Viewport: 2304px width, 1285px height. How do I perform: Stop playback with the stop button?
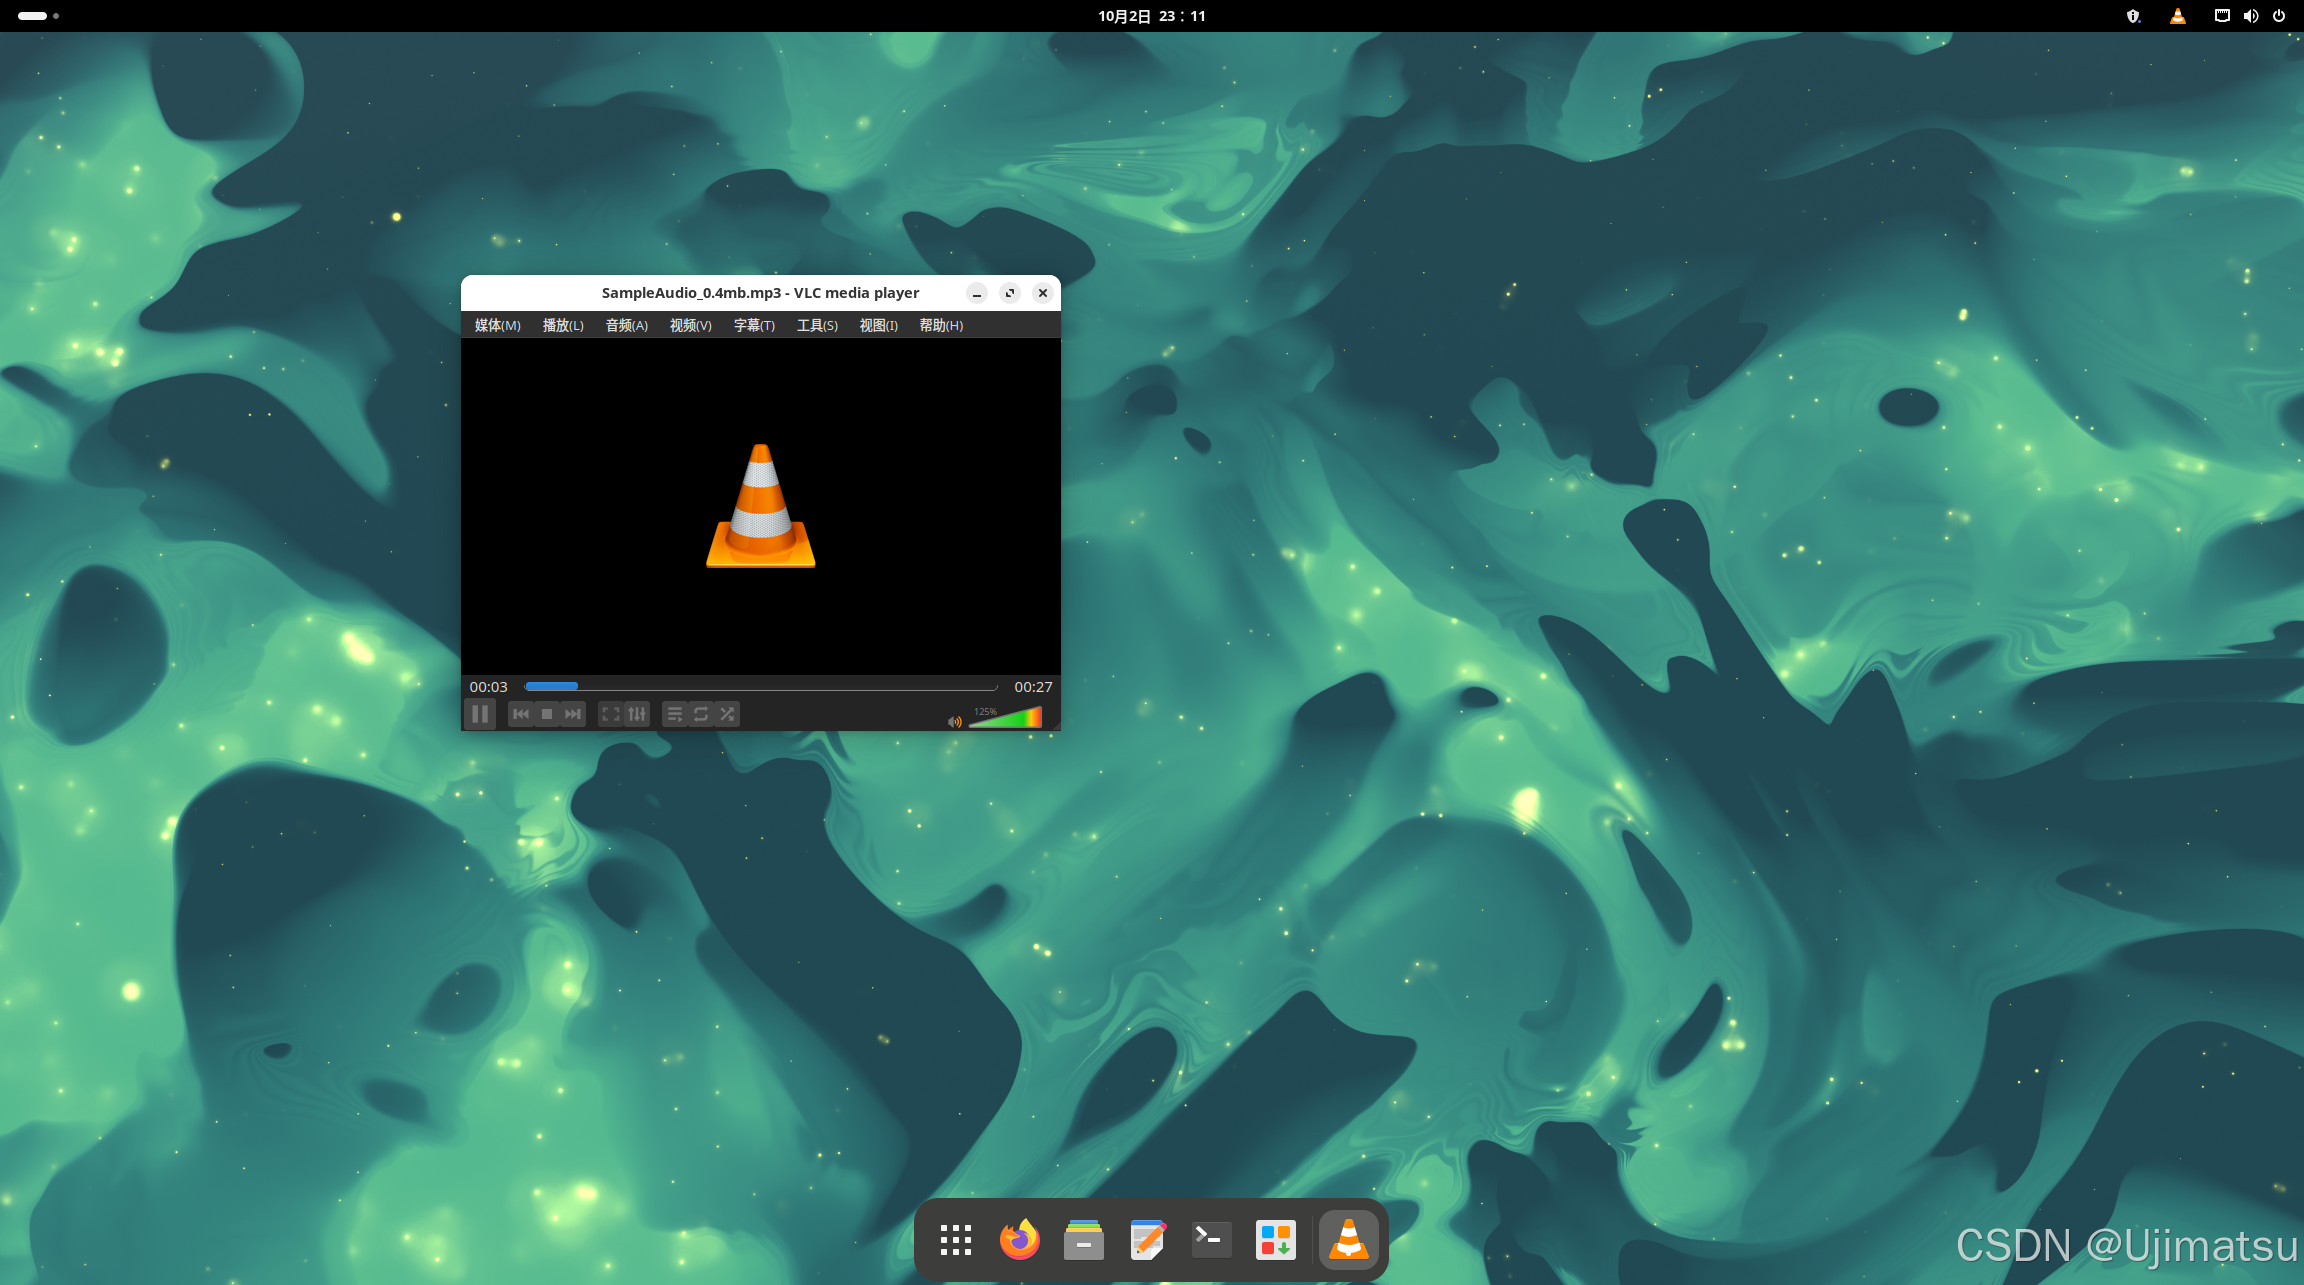pyautogui.click(x=547, y=714)
